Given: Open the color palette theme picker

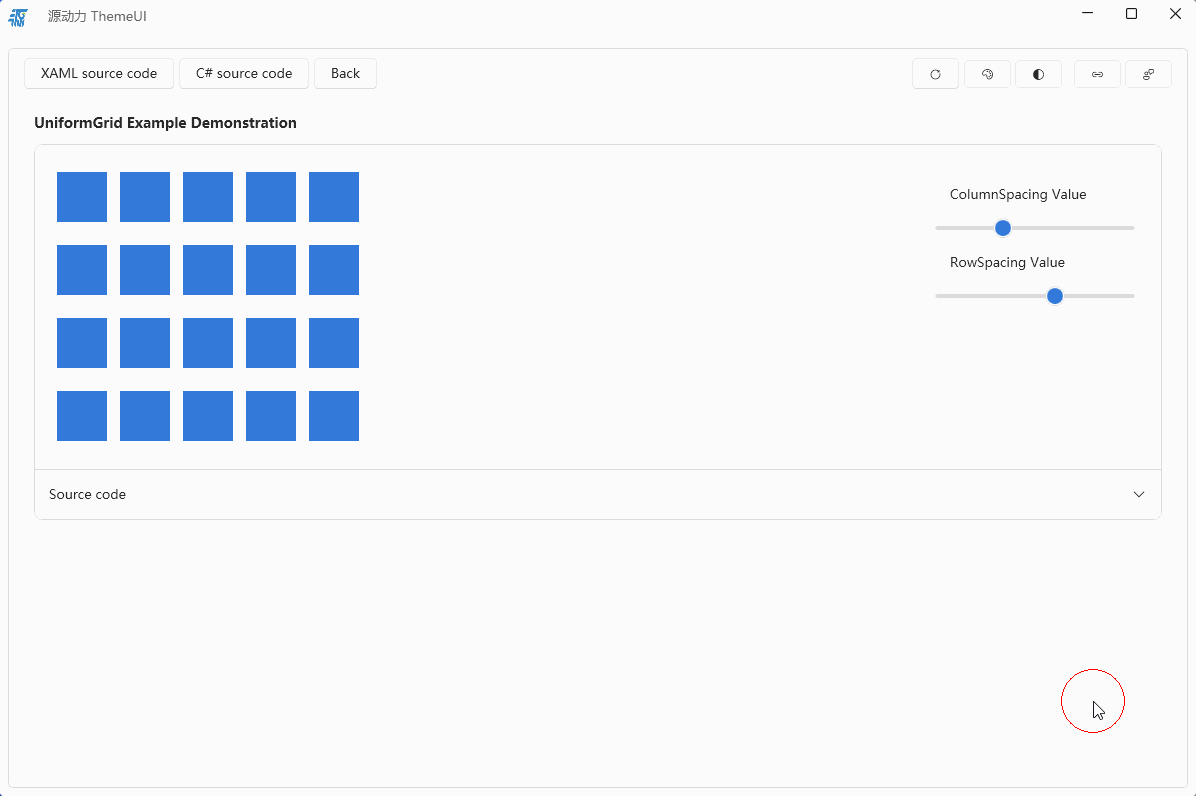Looking at the screenshot, I should coord(987,74).
